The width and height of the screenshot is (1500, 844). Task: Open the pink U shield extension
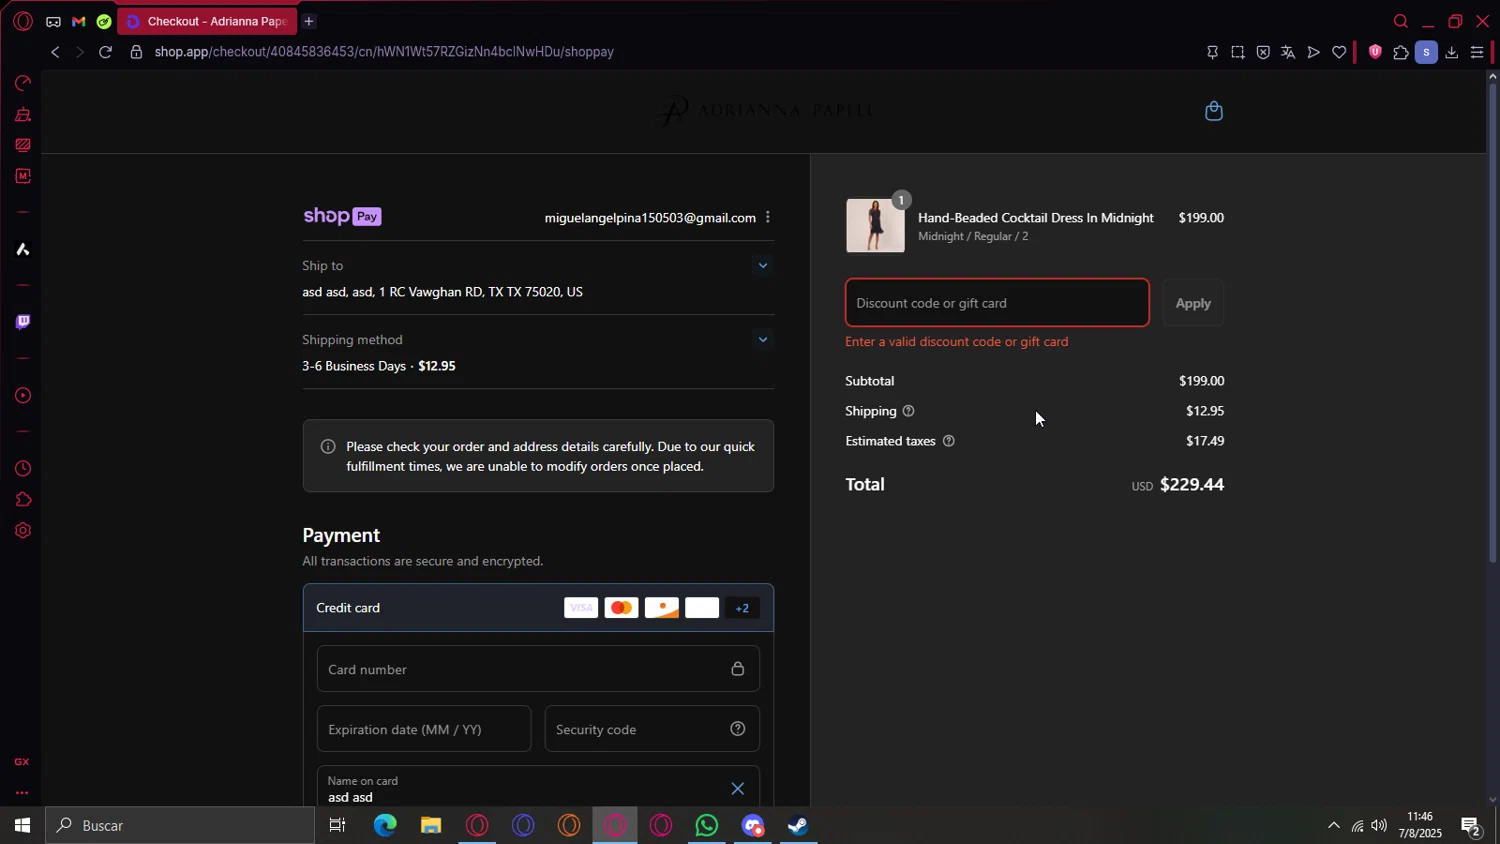1375,52
